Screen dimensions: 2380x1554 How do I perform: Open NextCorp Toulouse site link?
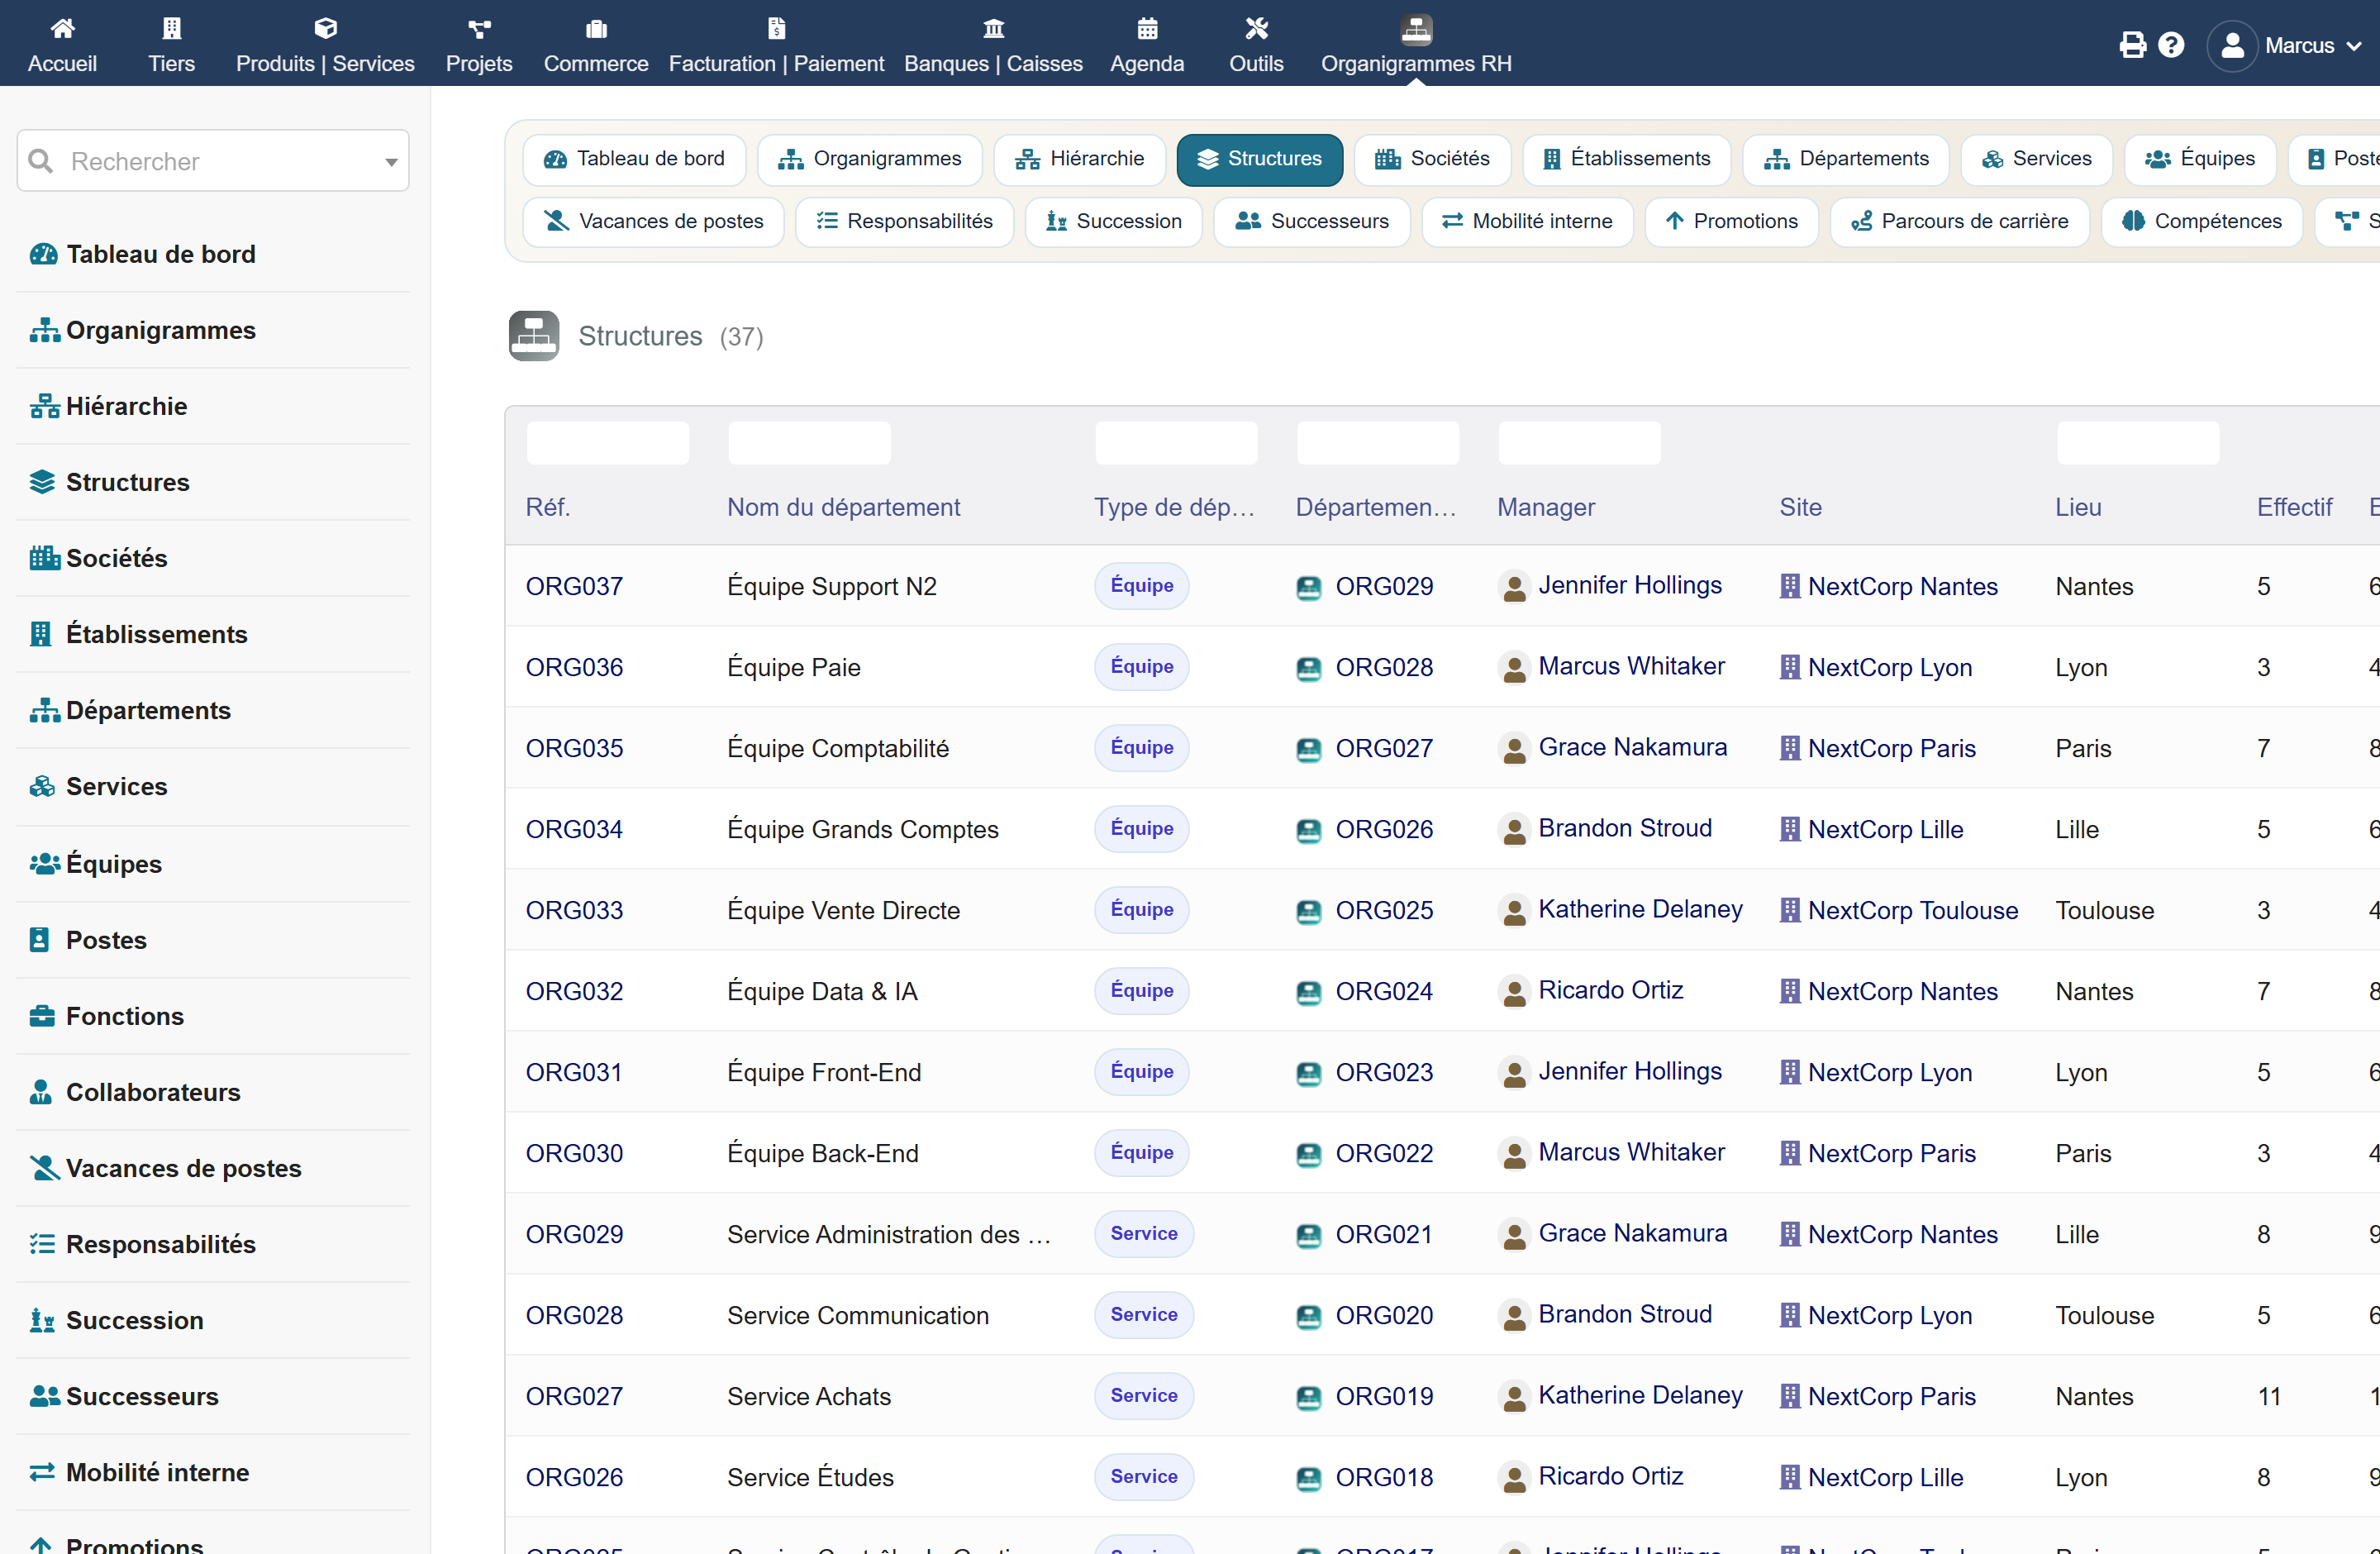(1912, 910)
